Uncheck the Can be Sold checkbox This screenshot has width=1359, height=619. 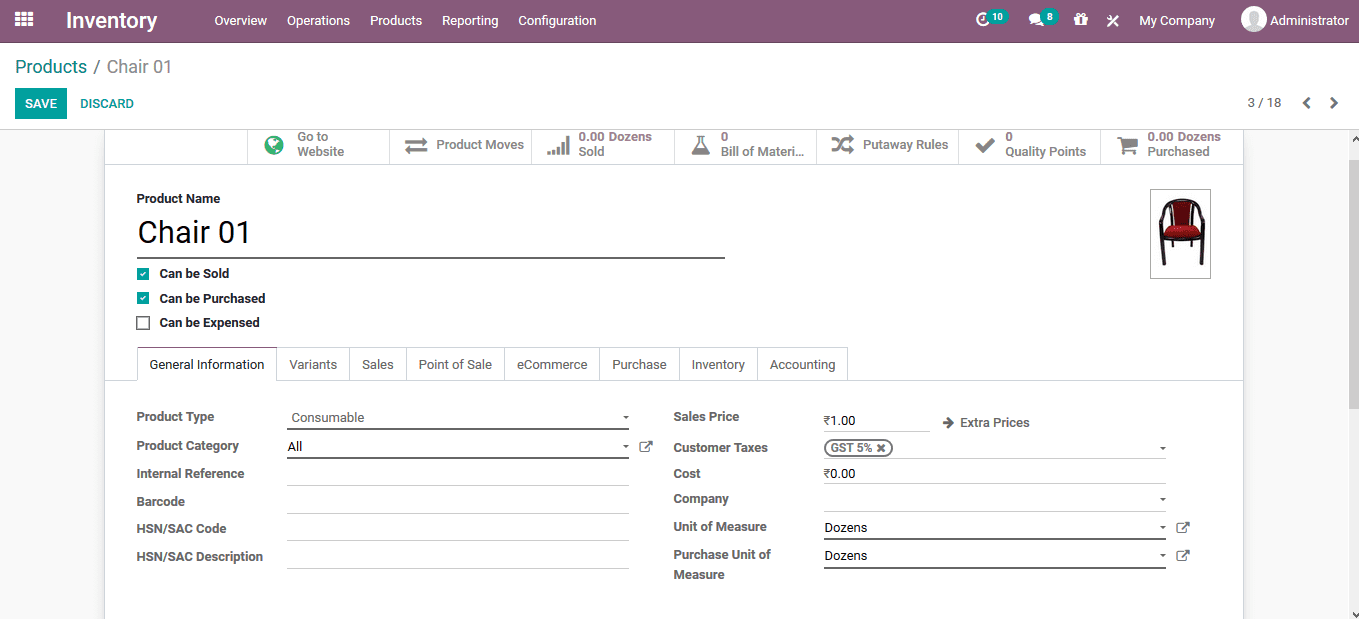click(143, 273)
